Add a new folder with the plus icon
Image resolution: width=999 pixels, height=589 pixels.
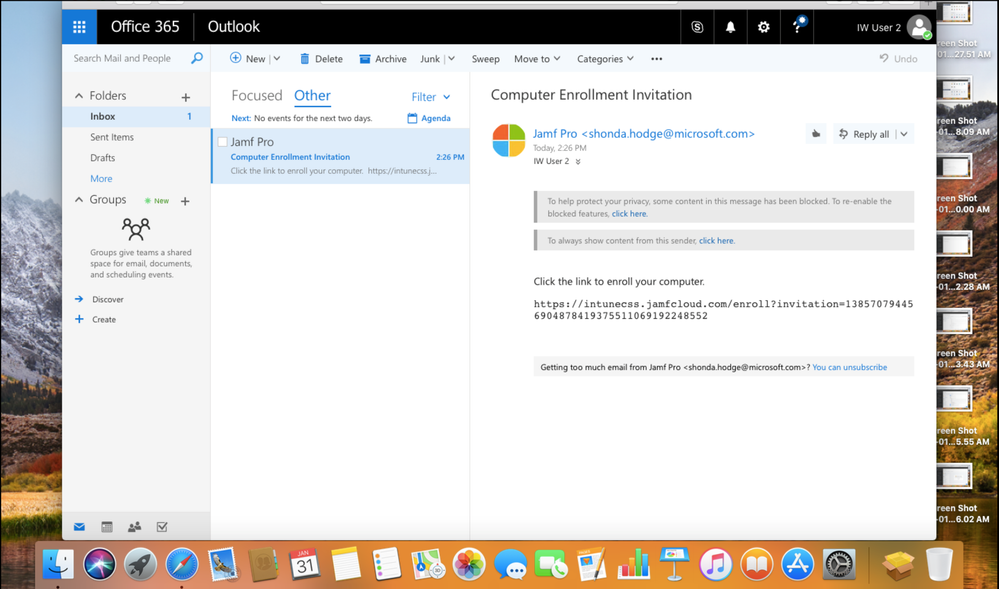click(185, 97)
